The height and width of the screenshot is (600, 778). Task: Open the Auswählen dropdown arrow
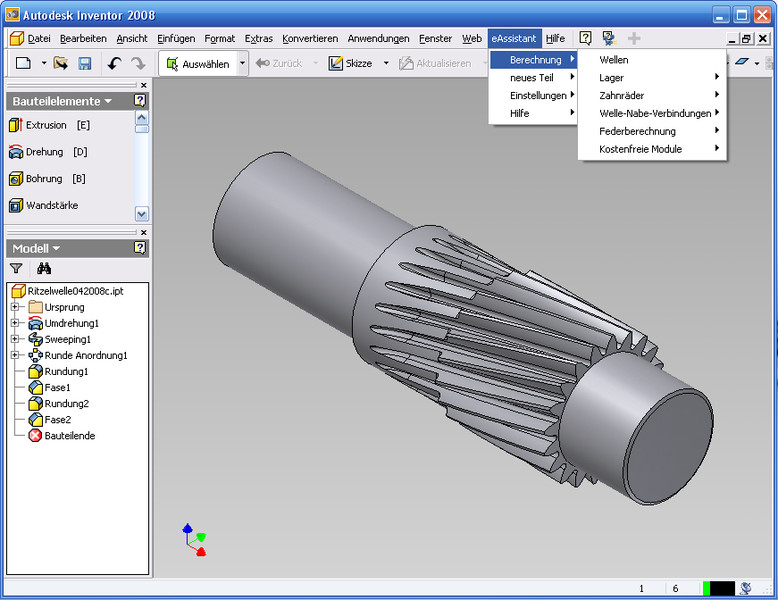pyautogui.click(x=242, y=63)
